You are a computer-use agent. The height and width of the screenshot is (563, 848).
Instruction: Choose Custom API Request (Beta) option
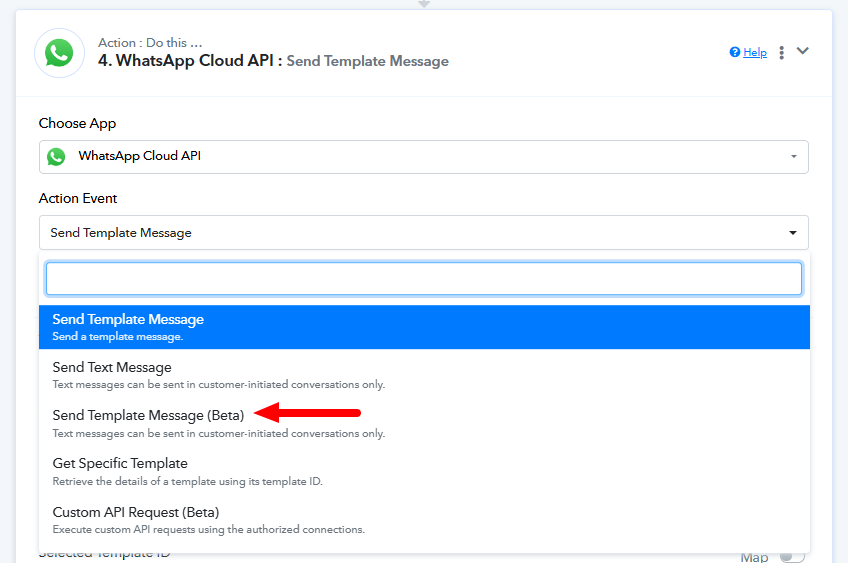(x=424, y=520)
